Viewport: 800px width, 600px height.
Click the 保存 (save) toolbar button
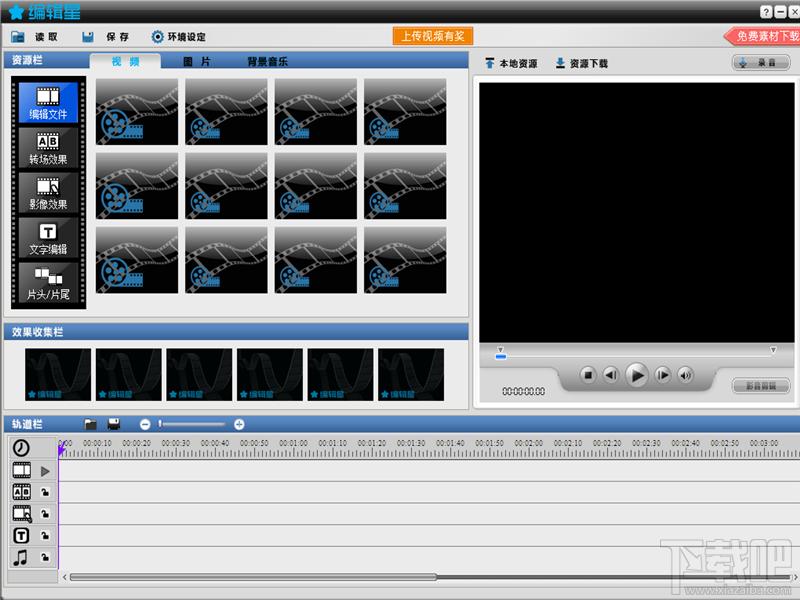point(106,37)
